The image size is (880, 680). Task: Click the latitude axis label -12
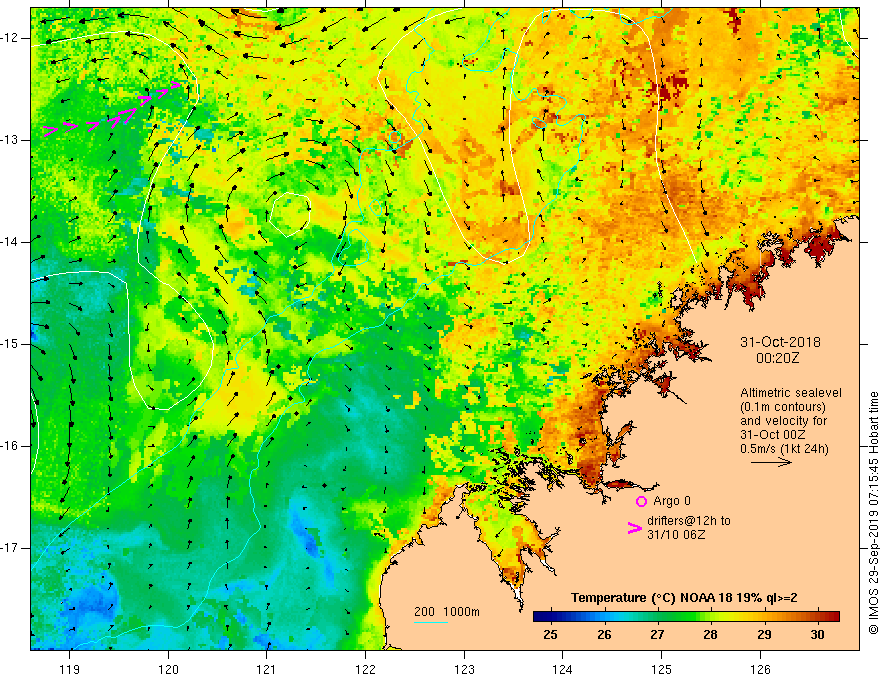[x=11, y=38]
